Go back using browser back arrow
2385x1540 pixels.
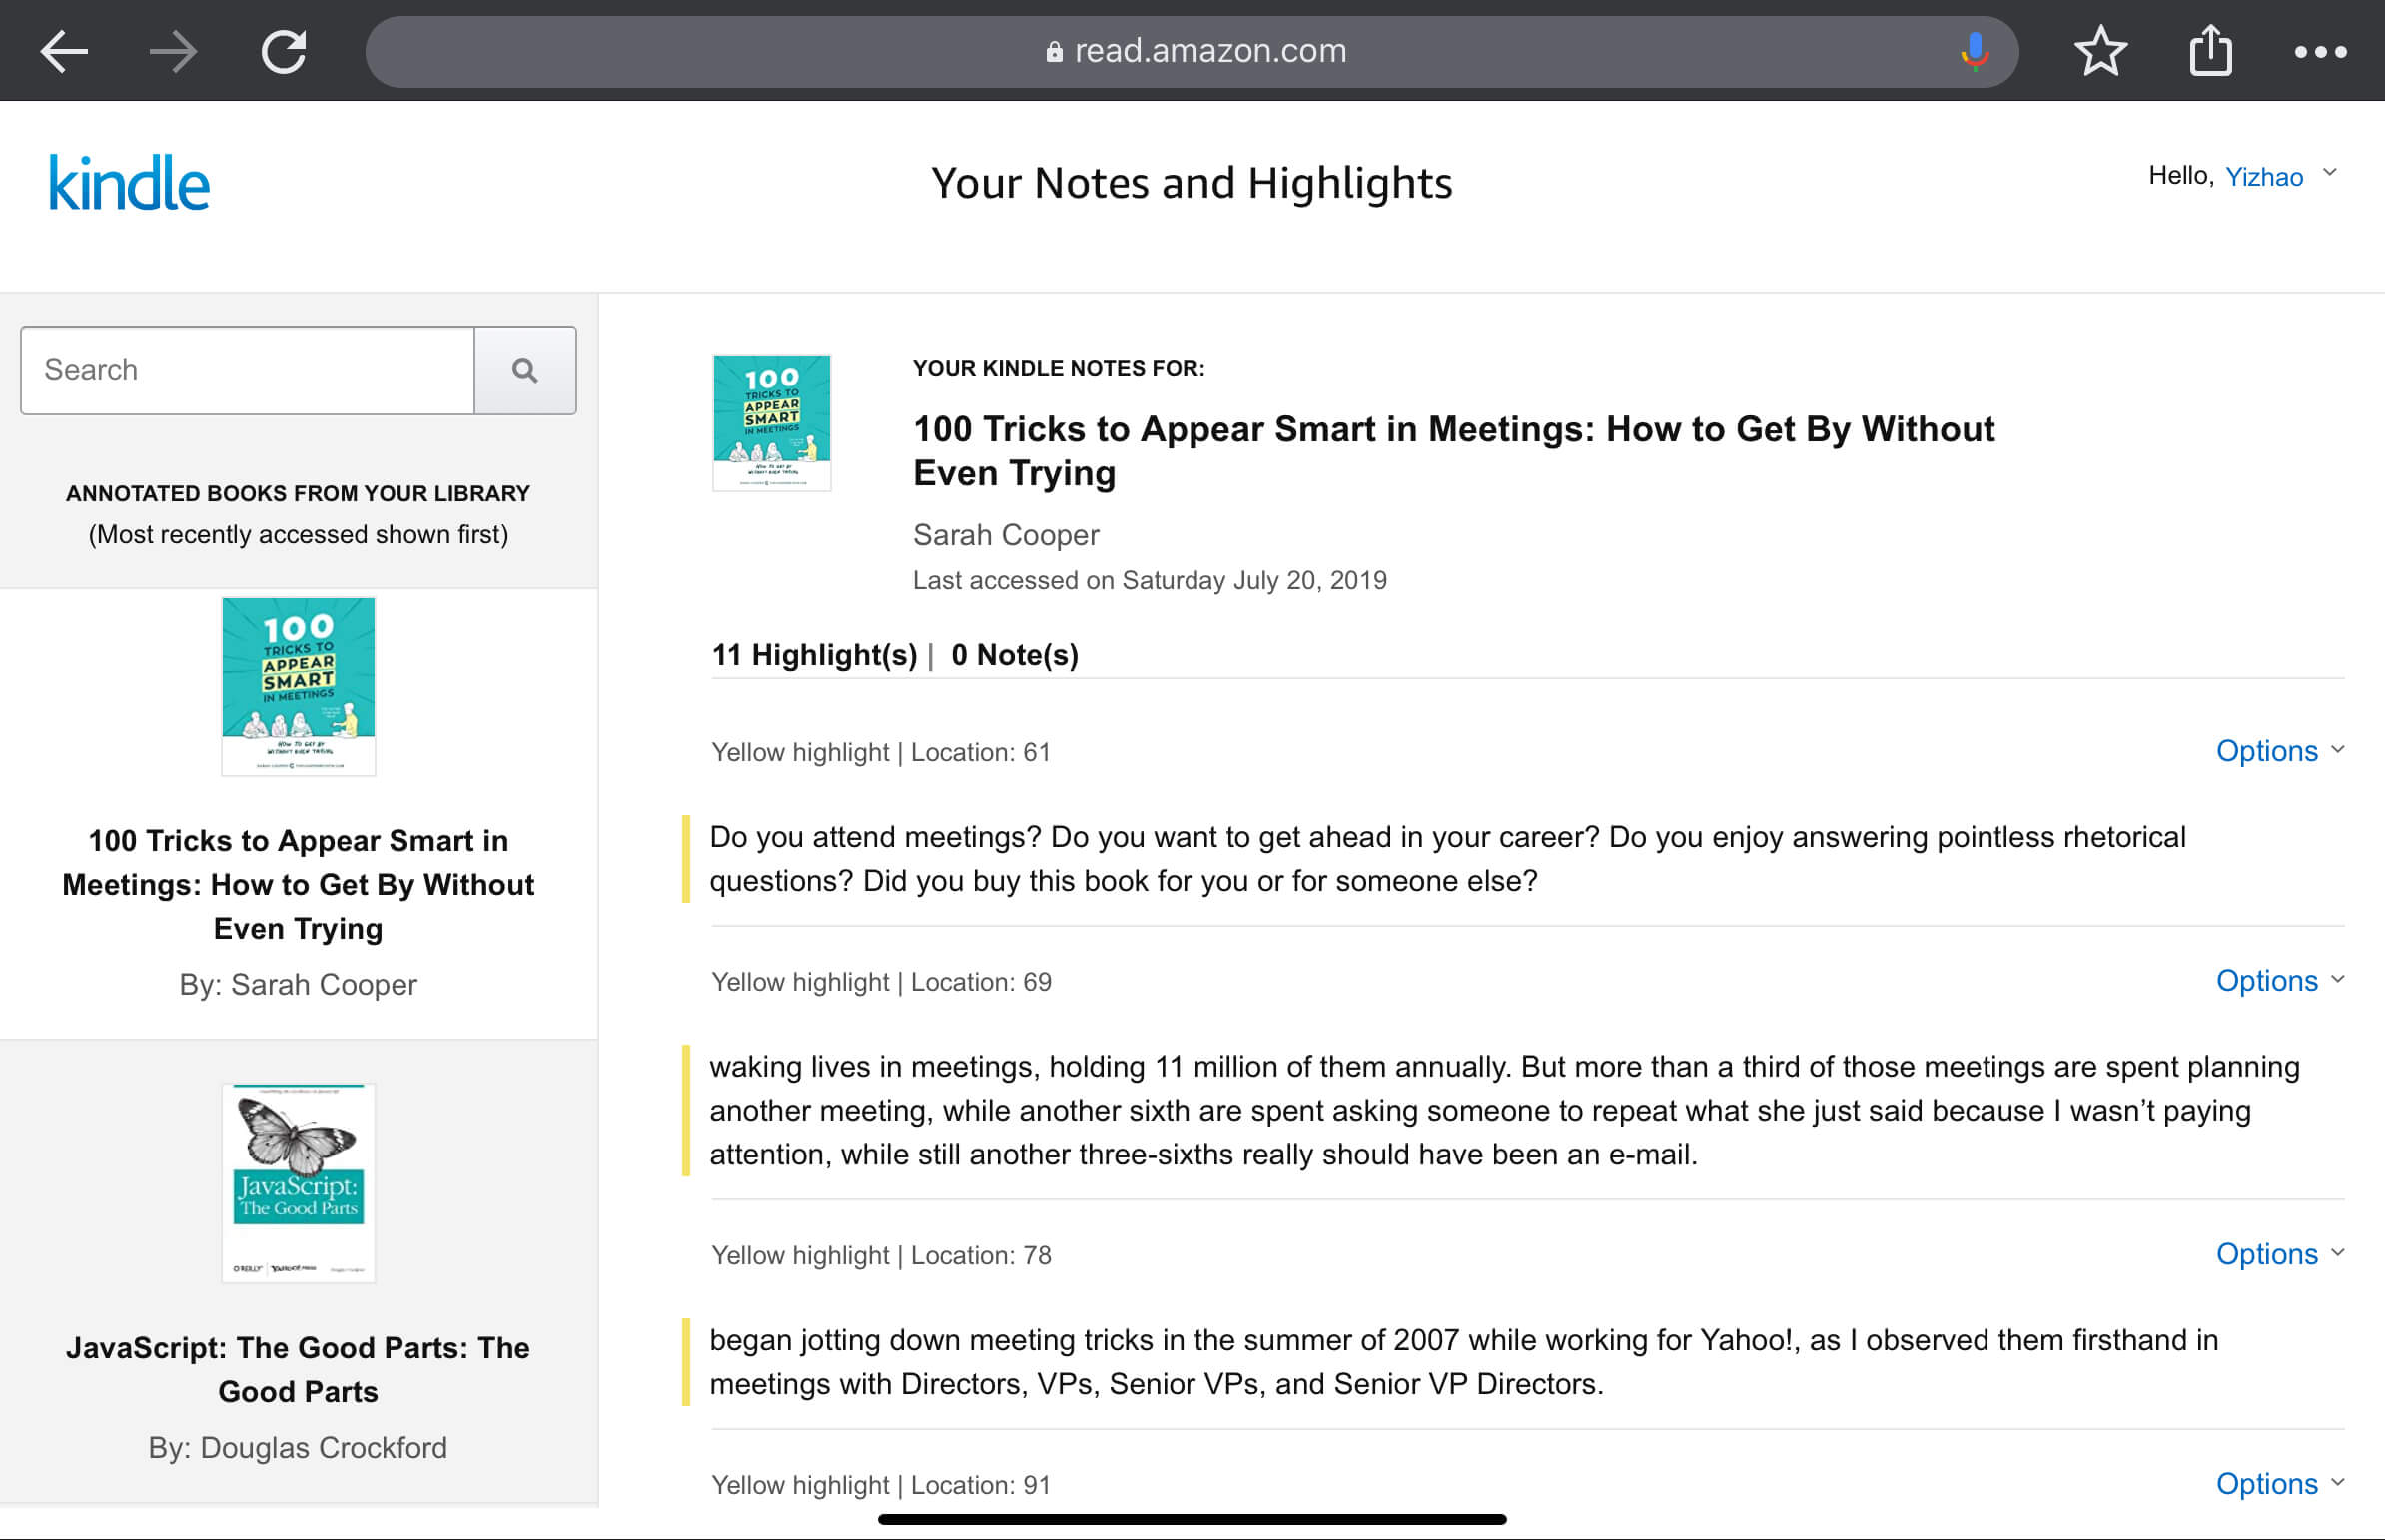click(x=64, y=51)
